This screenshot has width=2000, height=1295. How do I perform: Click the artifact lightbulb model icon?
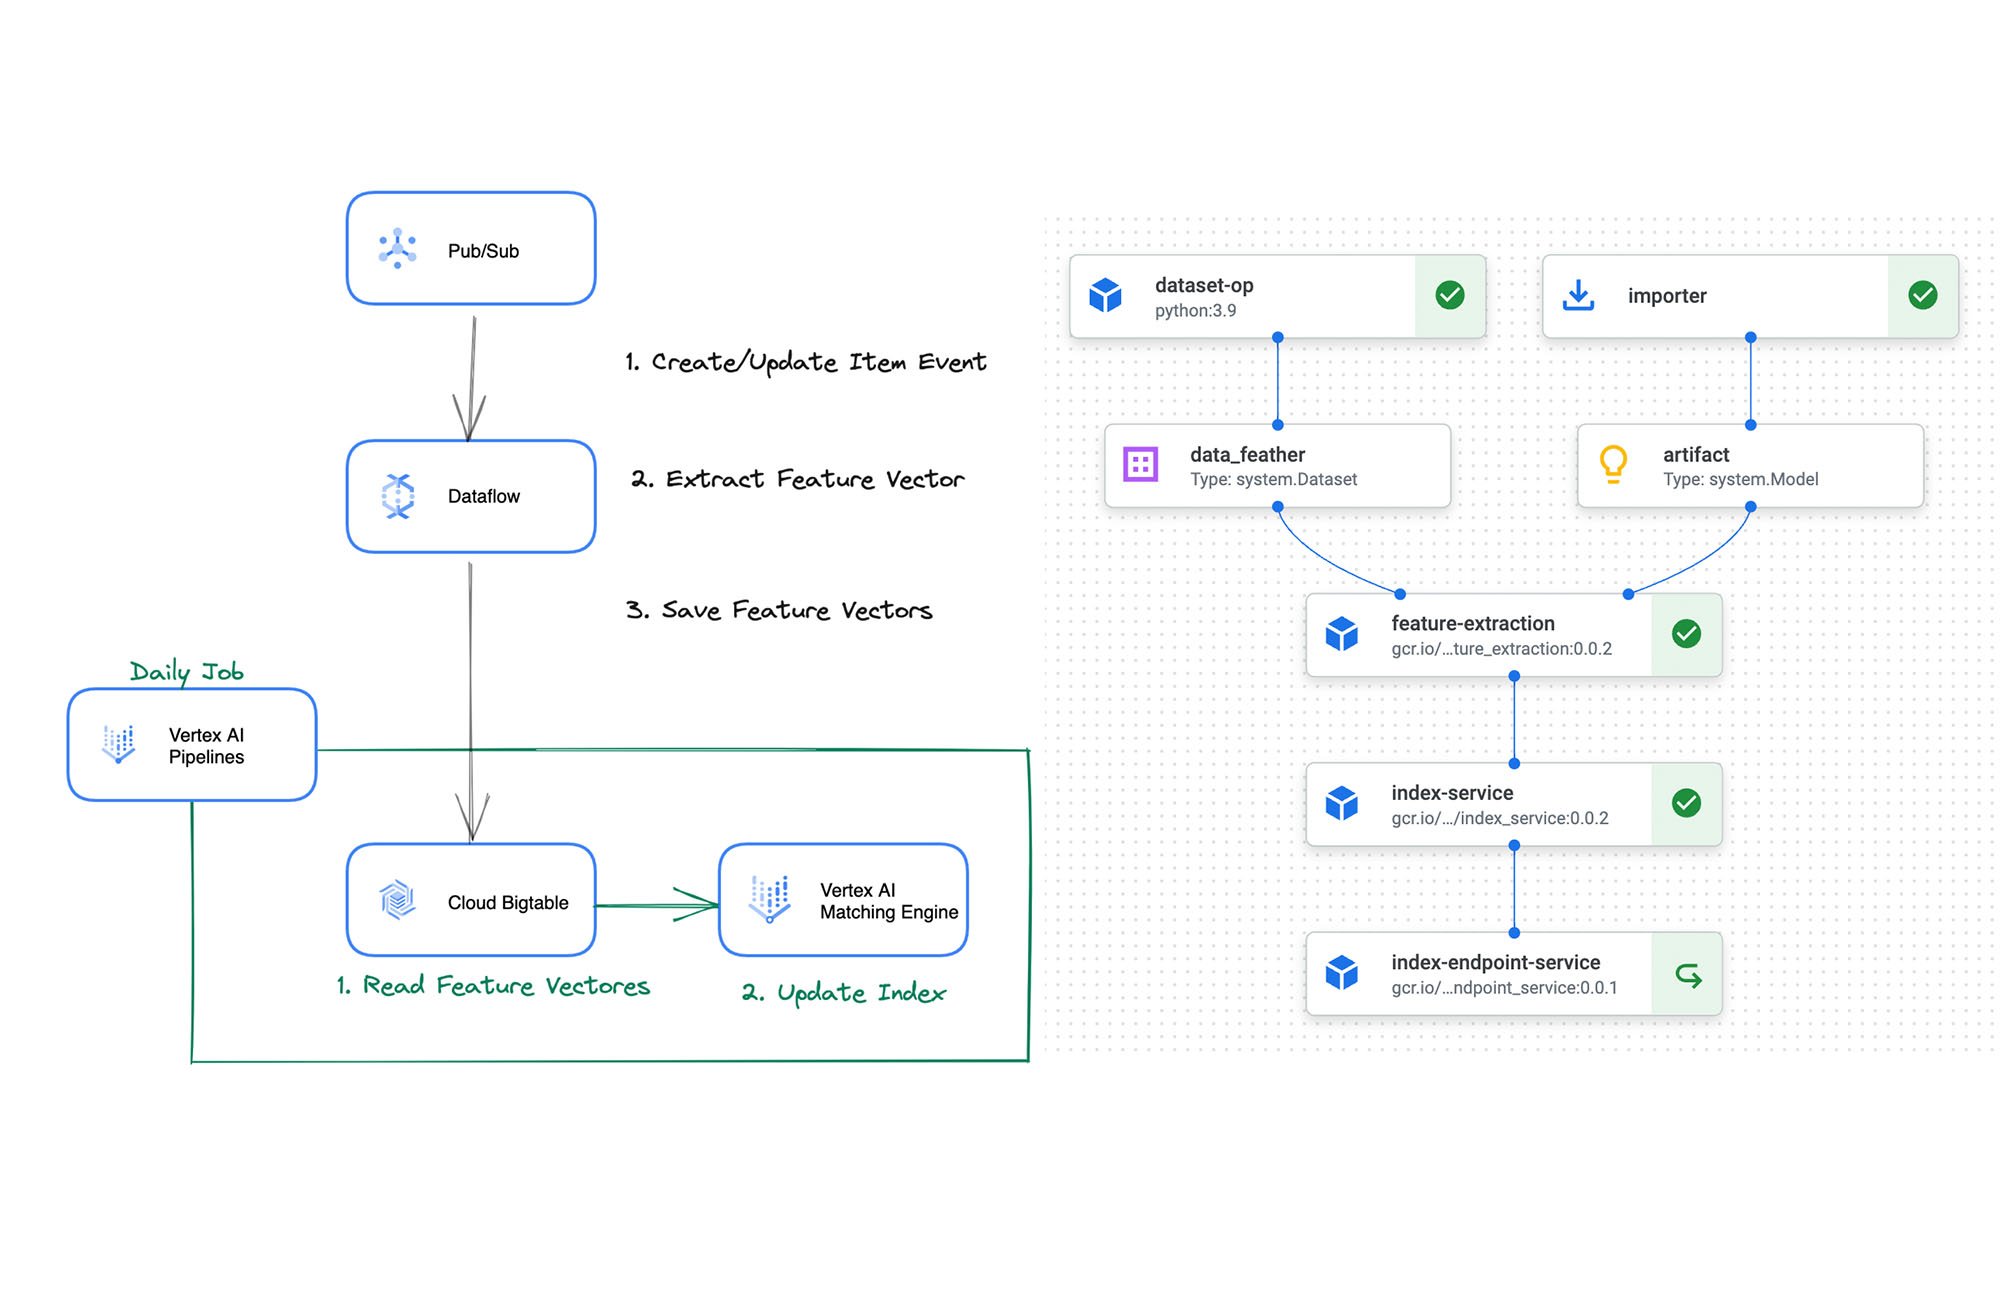coord(1613,465)
